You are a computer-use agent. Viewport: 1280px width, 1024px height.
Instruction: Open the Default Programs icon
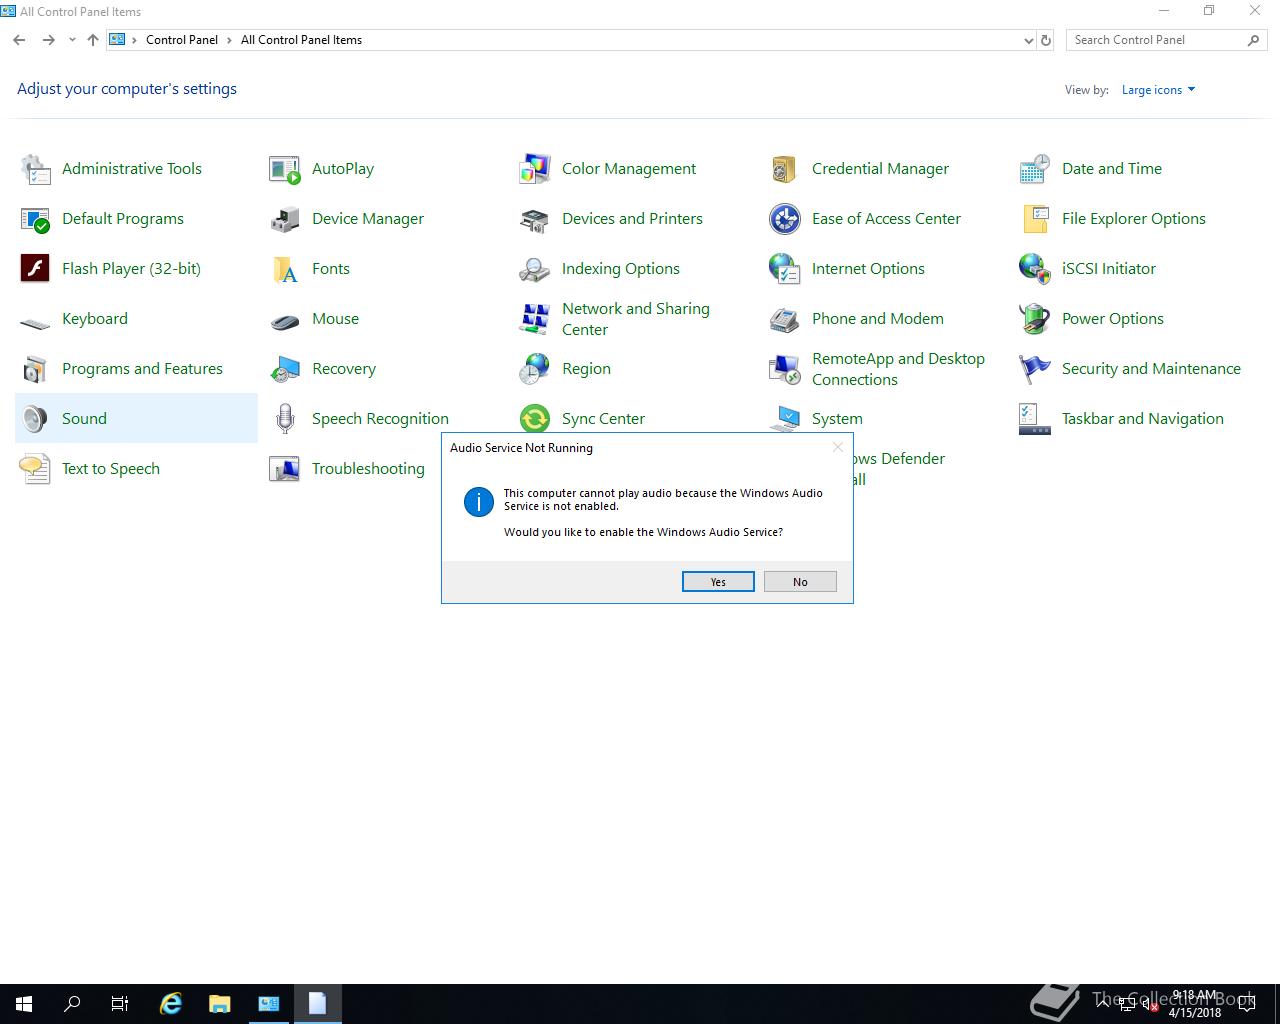tap(35, 219)
